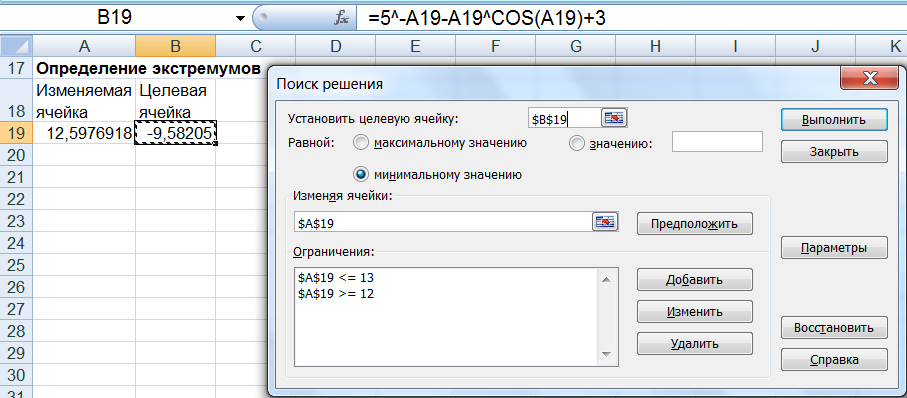
Task: Click the Удалить constraint button
Action: 695,344
